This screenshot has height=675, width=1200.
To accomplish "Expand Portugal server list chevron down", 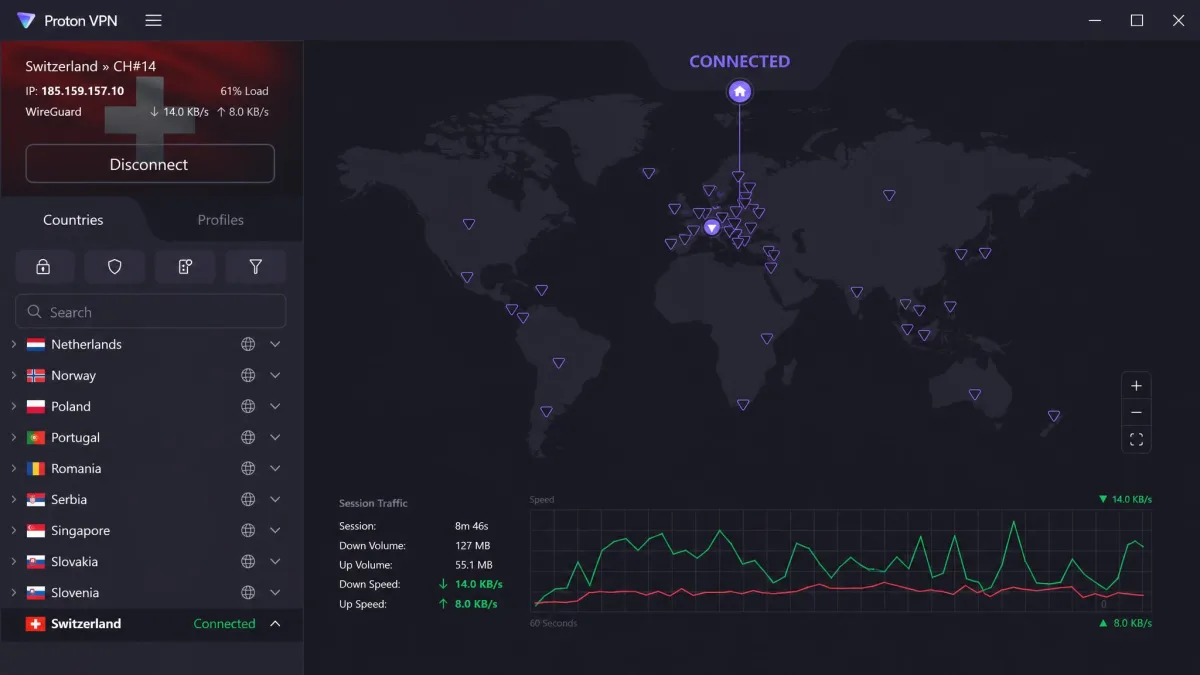I will [275, 437].
